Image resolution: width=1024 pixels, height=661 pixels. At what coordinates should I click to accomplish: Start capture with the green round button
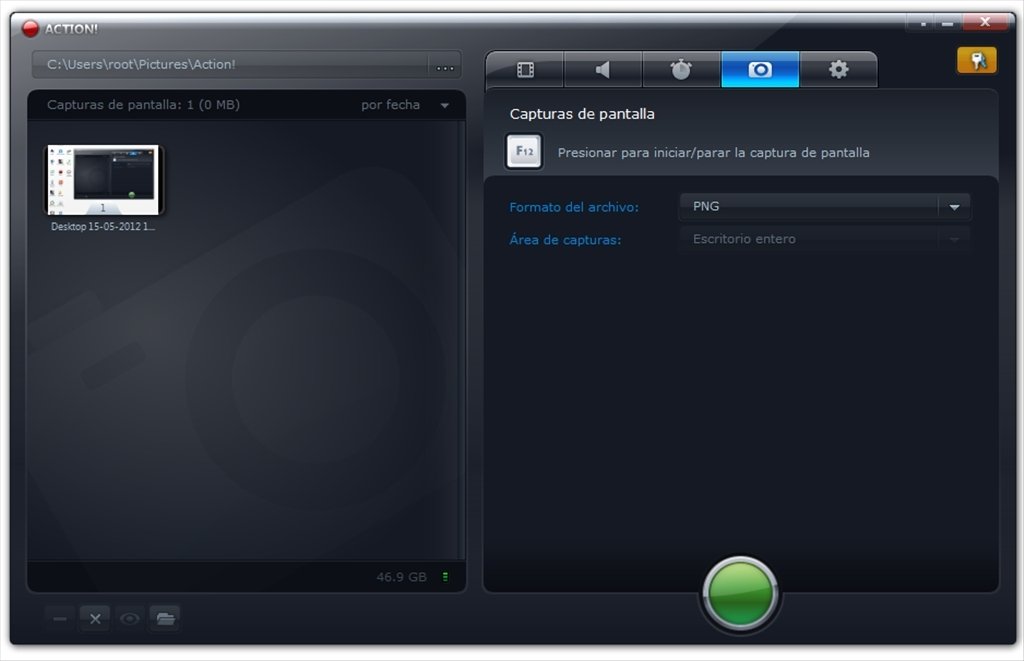pos(740,593)
